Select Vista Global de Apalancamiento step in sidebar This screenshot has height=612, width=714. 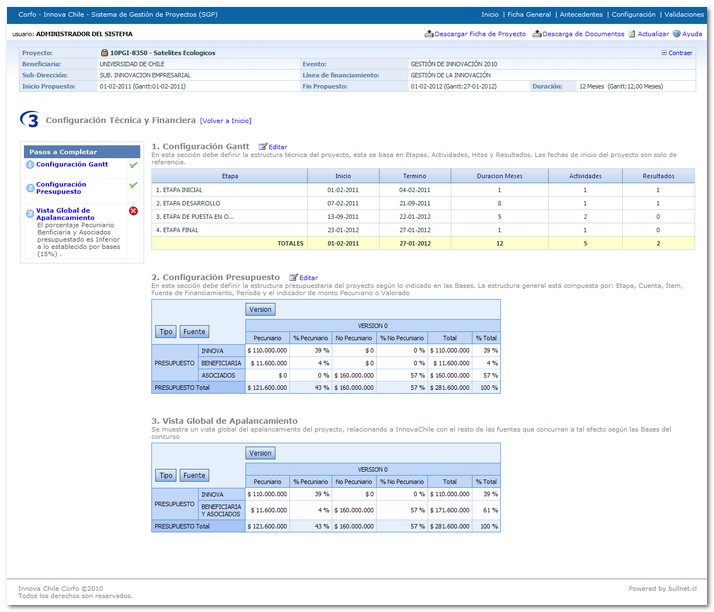coord(65,214)
